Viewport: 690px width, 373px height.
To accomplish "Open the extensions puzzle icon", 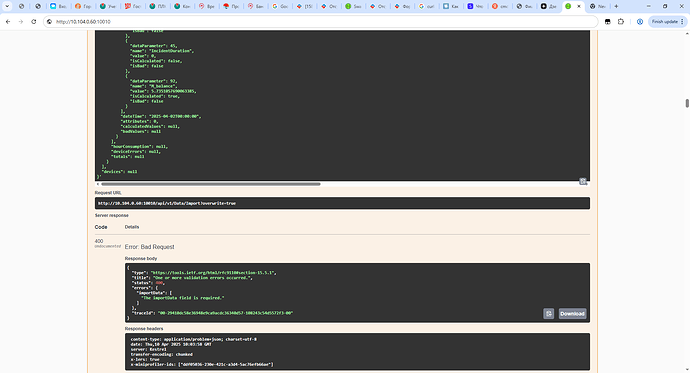I will [621, 22].
